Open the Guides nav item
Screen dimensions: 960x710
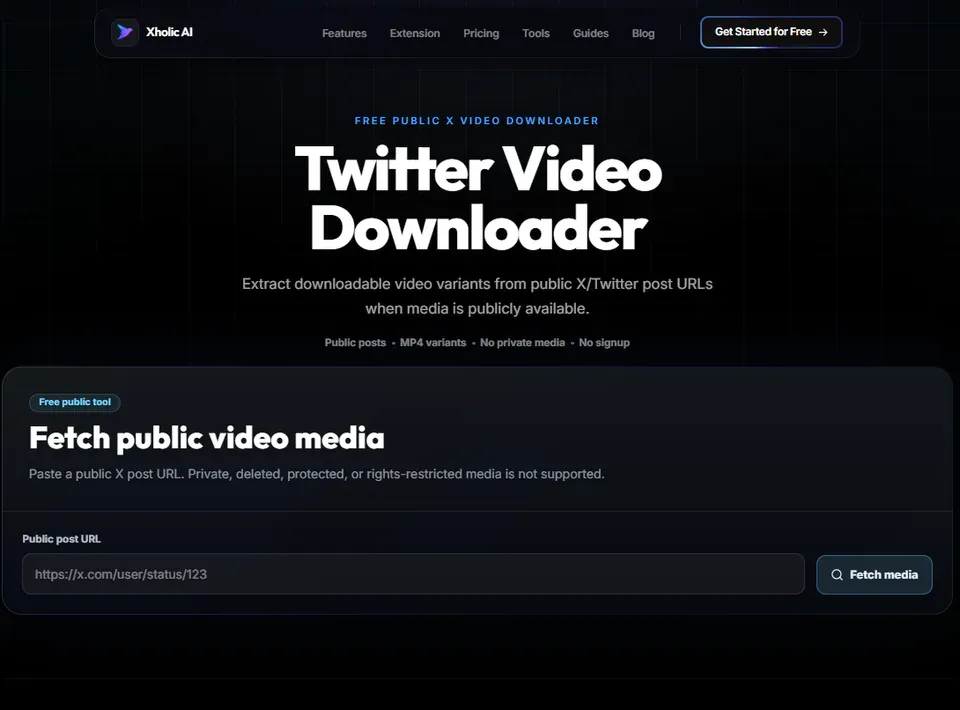click(590, 33)
